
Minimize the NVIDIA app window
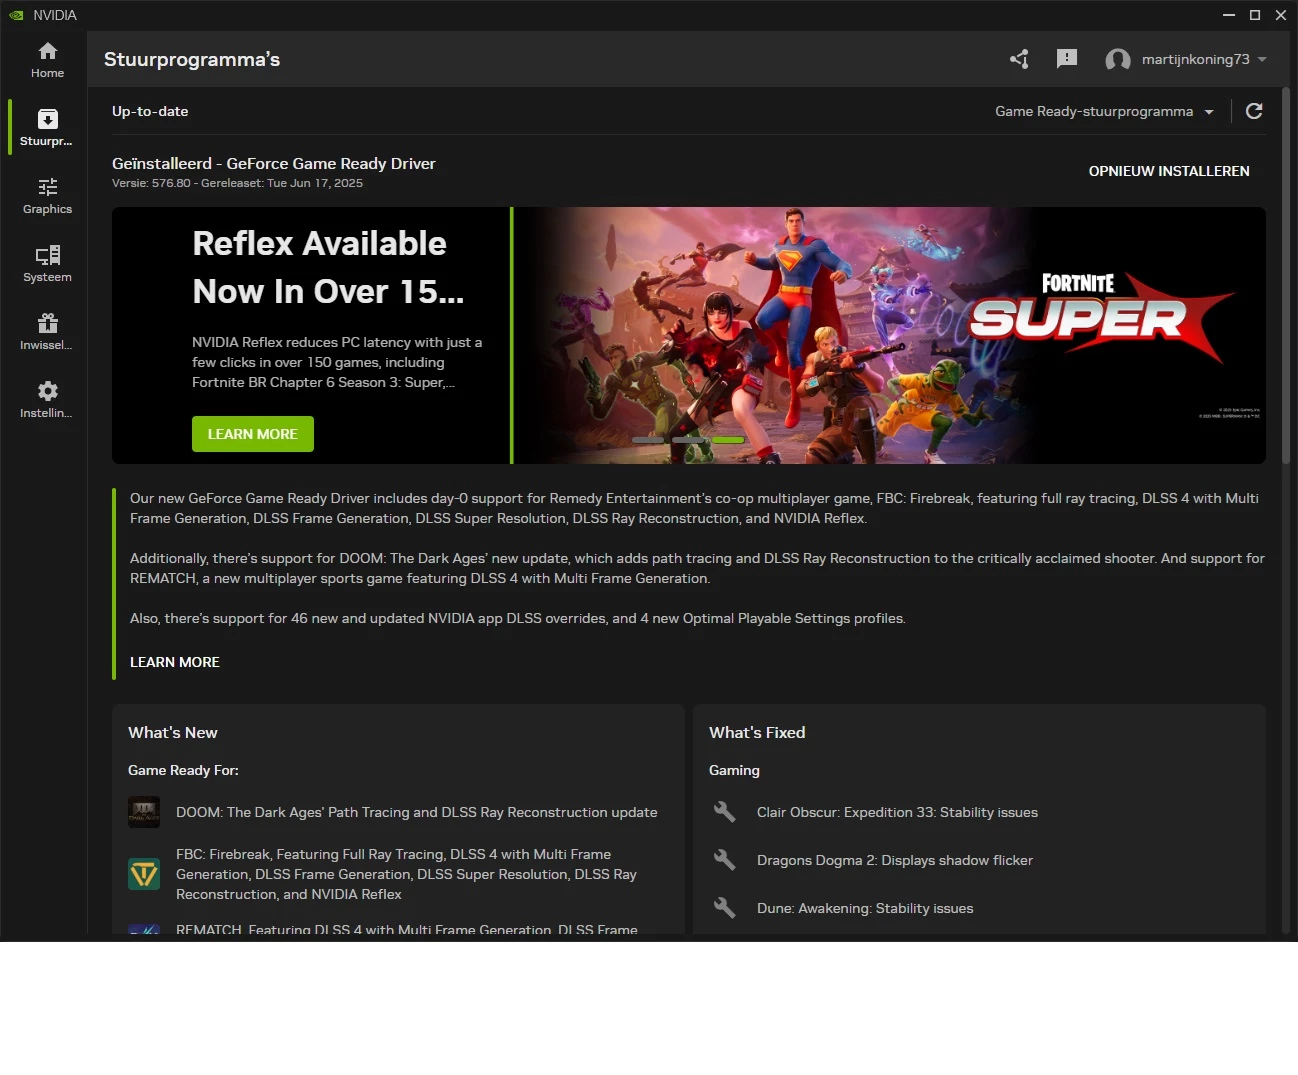pos(1229,15)
